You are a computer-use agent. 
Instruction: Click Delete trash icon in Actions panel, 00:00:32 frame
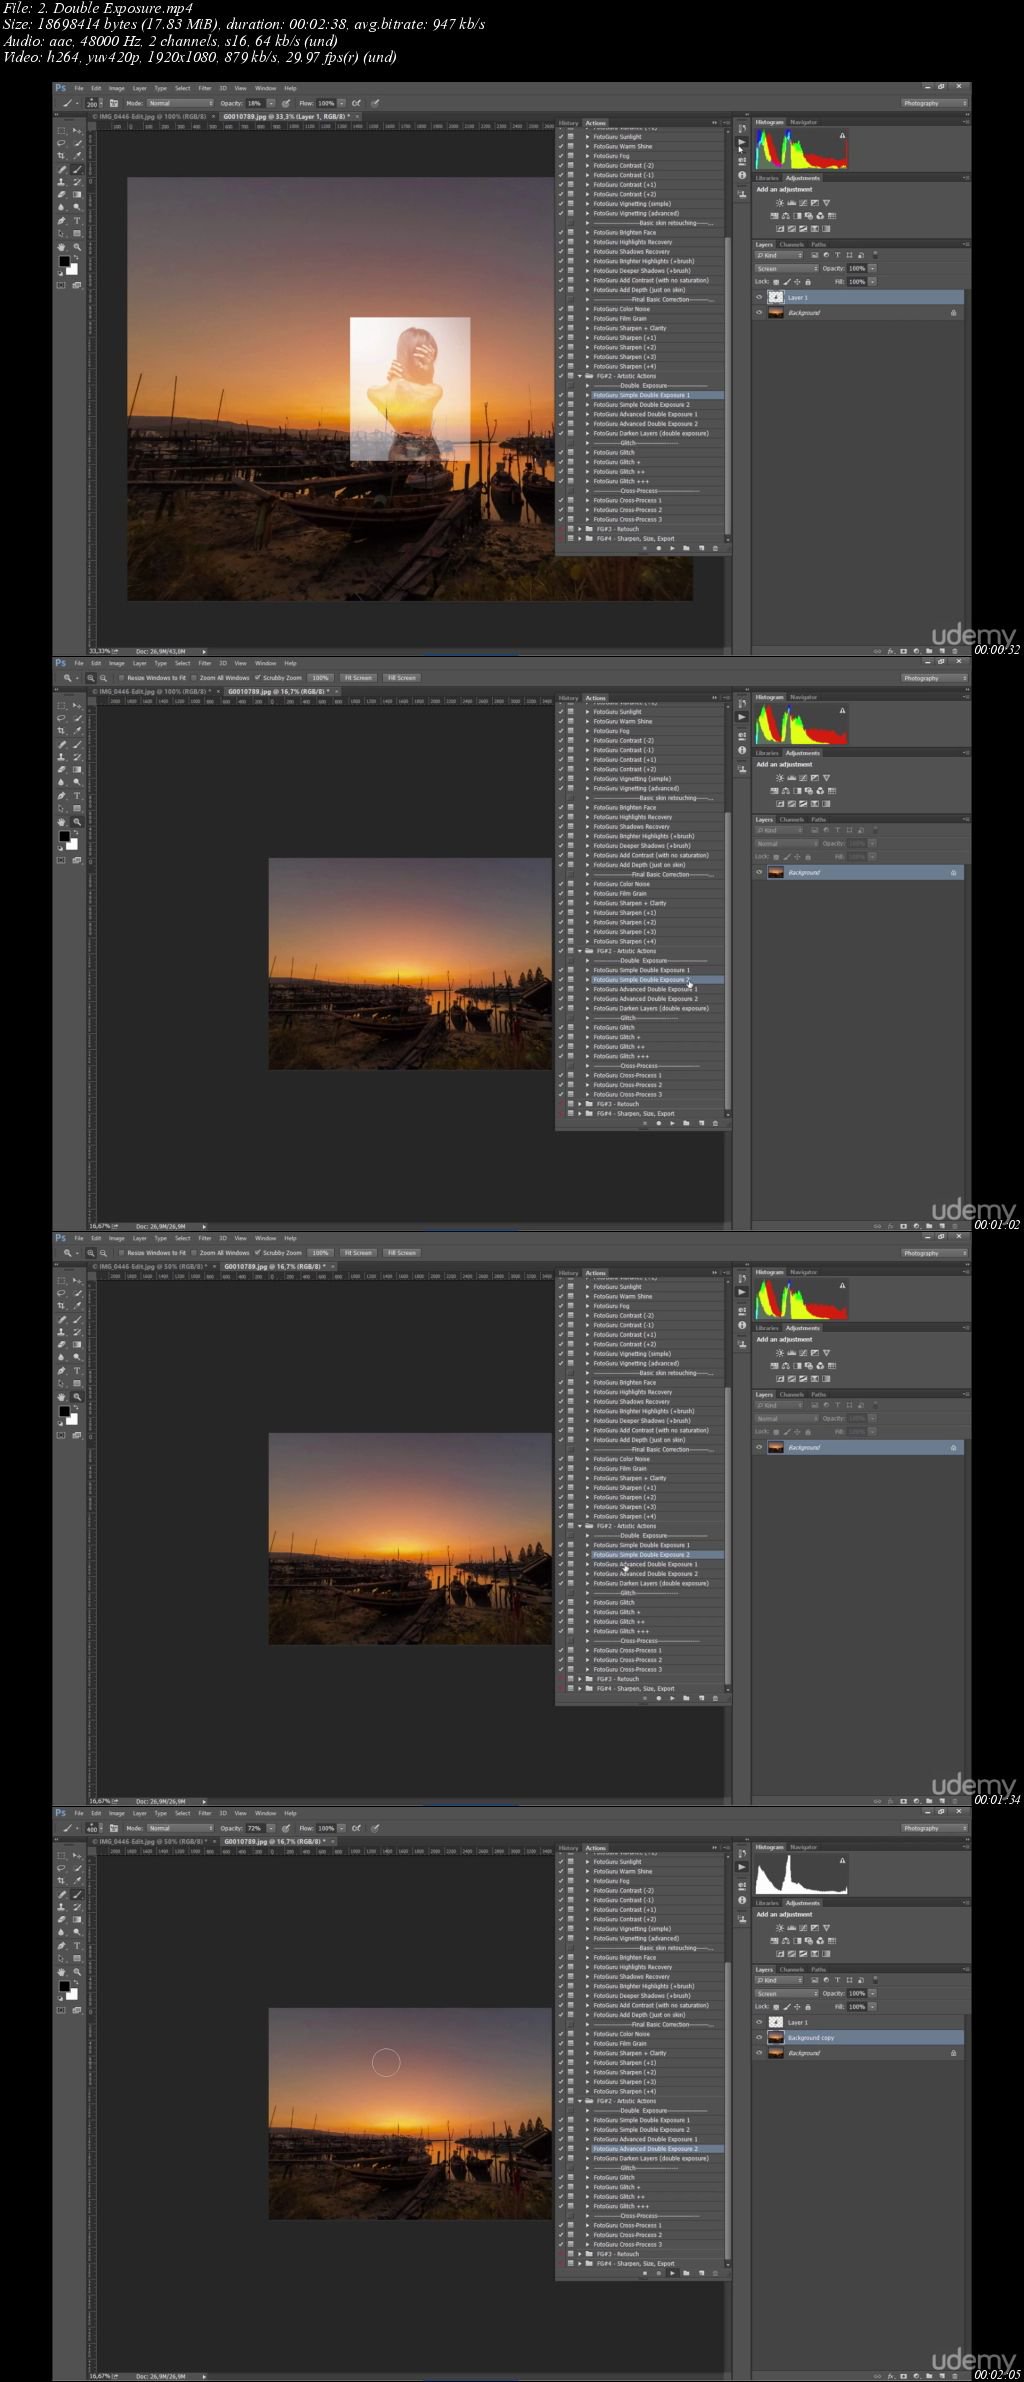click(x=715, y=548)
